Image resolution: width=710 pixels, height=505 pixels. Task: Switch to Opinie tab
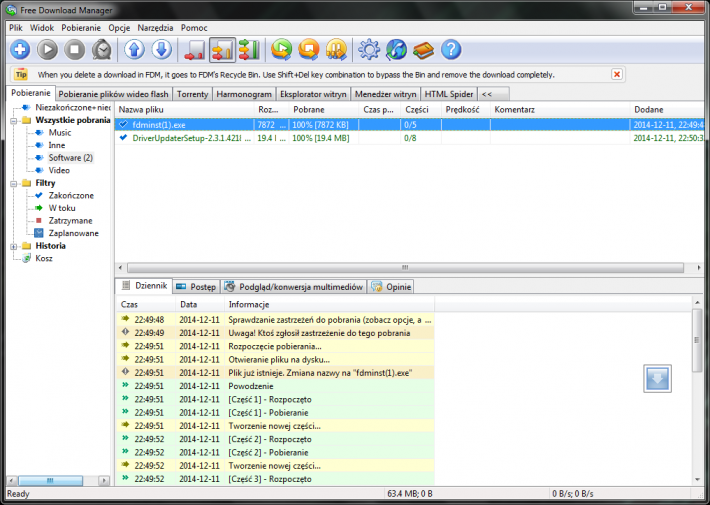point(392,287)
